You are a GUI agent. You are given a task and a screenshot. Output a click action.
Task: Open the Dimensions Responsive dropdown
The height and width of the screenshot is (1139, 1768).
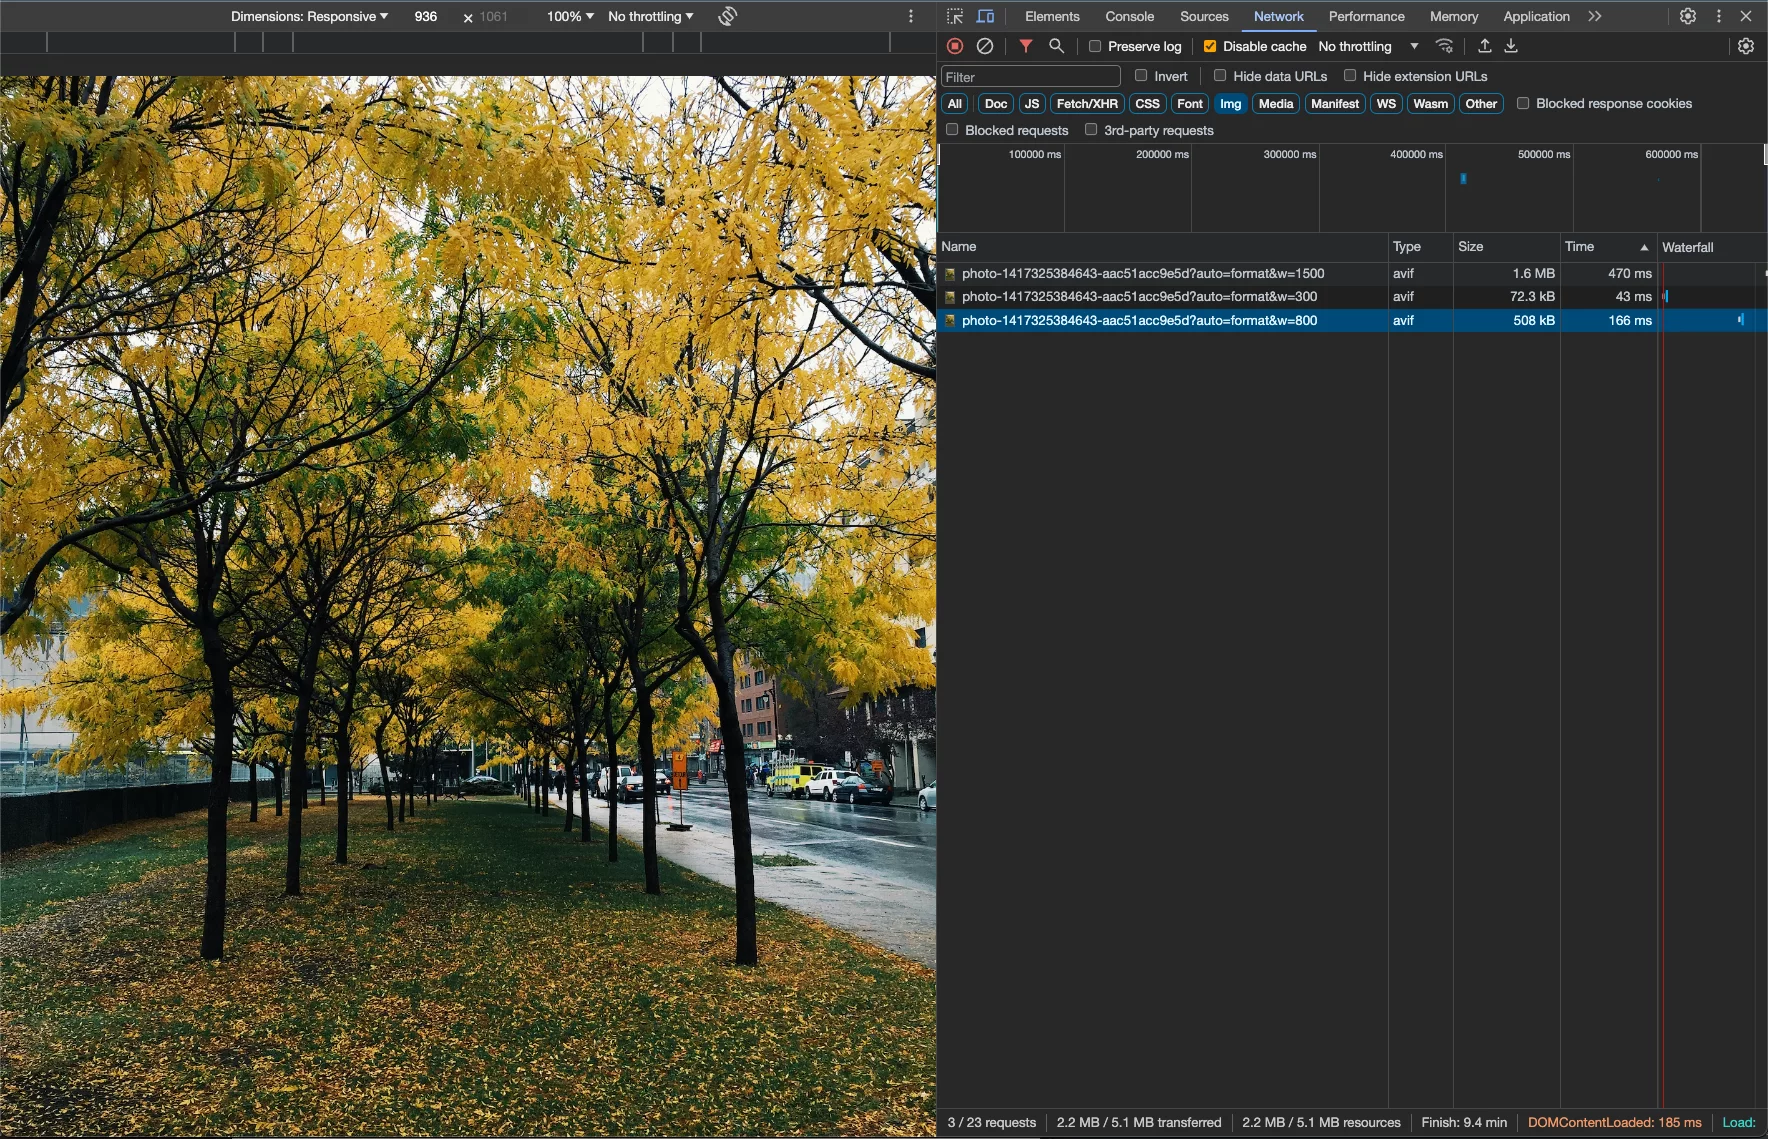pos(308,16)
